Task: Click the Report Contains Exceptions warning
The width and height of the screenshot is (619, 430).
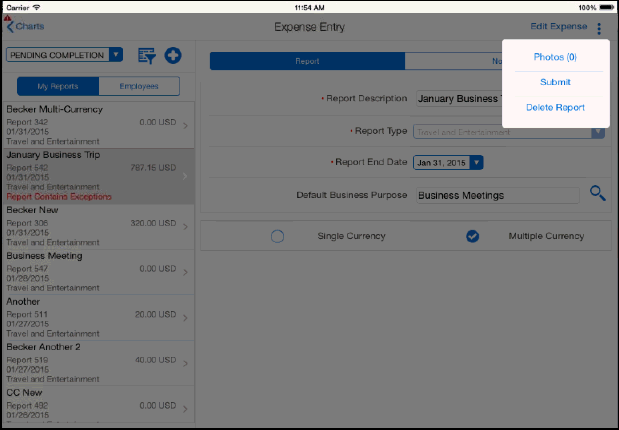Action: coord(59,197)
